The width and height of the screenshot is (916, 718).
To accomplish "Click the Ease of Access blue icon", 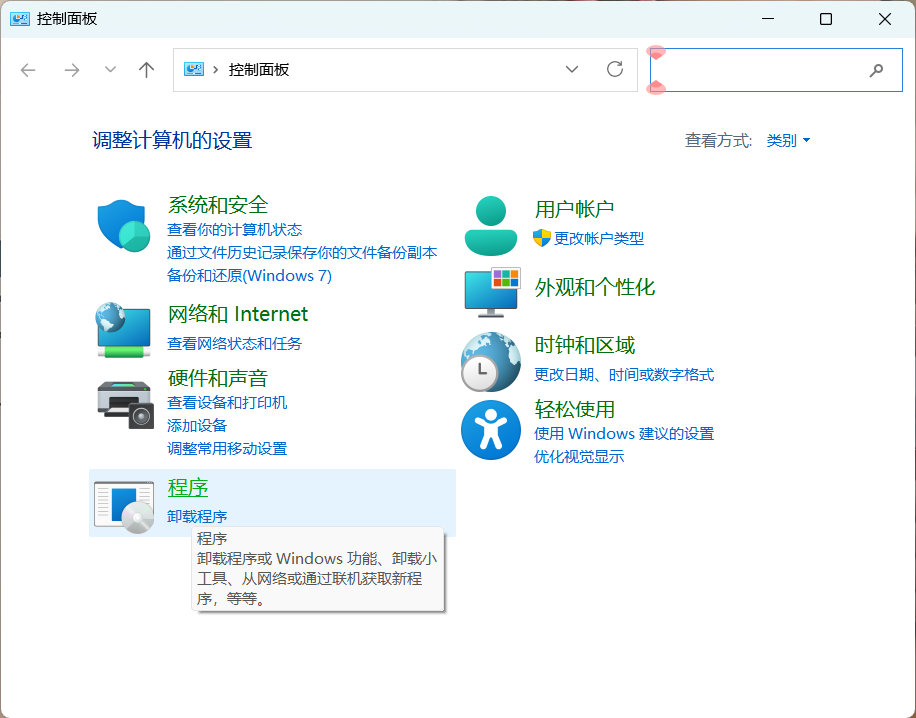I will click(491, 429).
